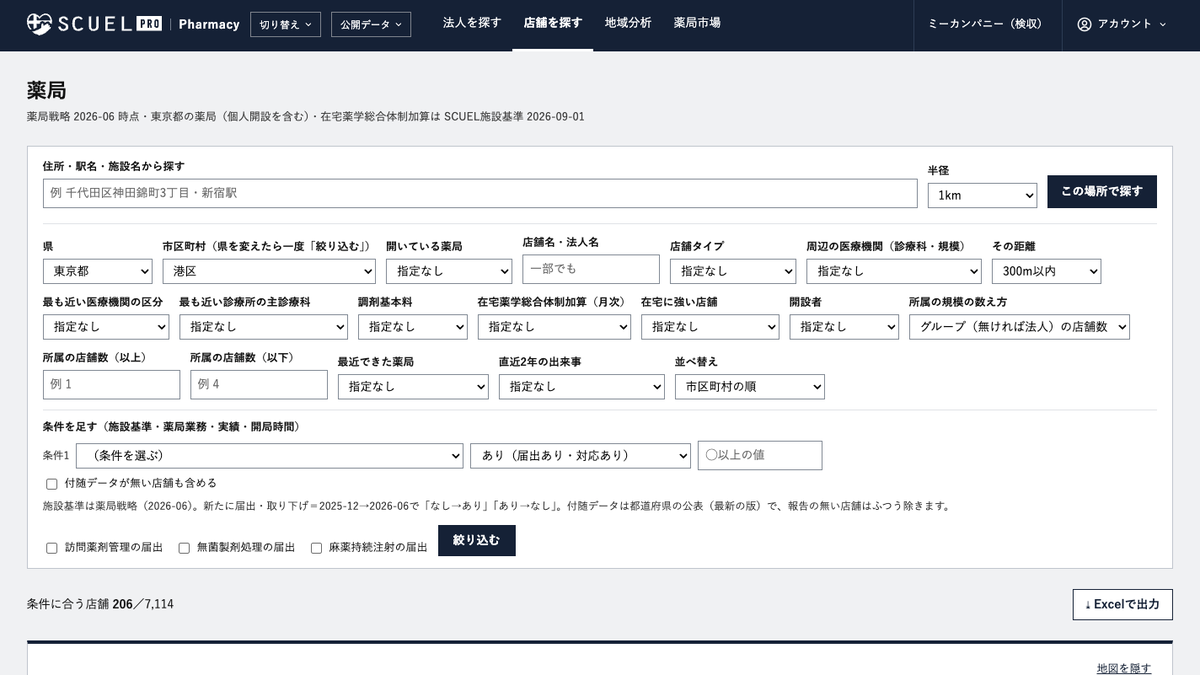
Task: Click the 絞り込む button
Action: coord(477,541)
